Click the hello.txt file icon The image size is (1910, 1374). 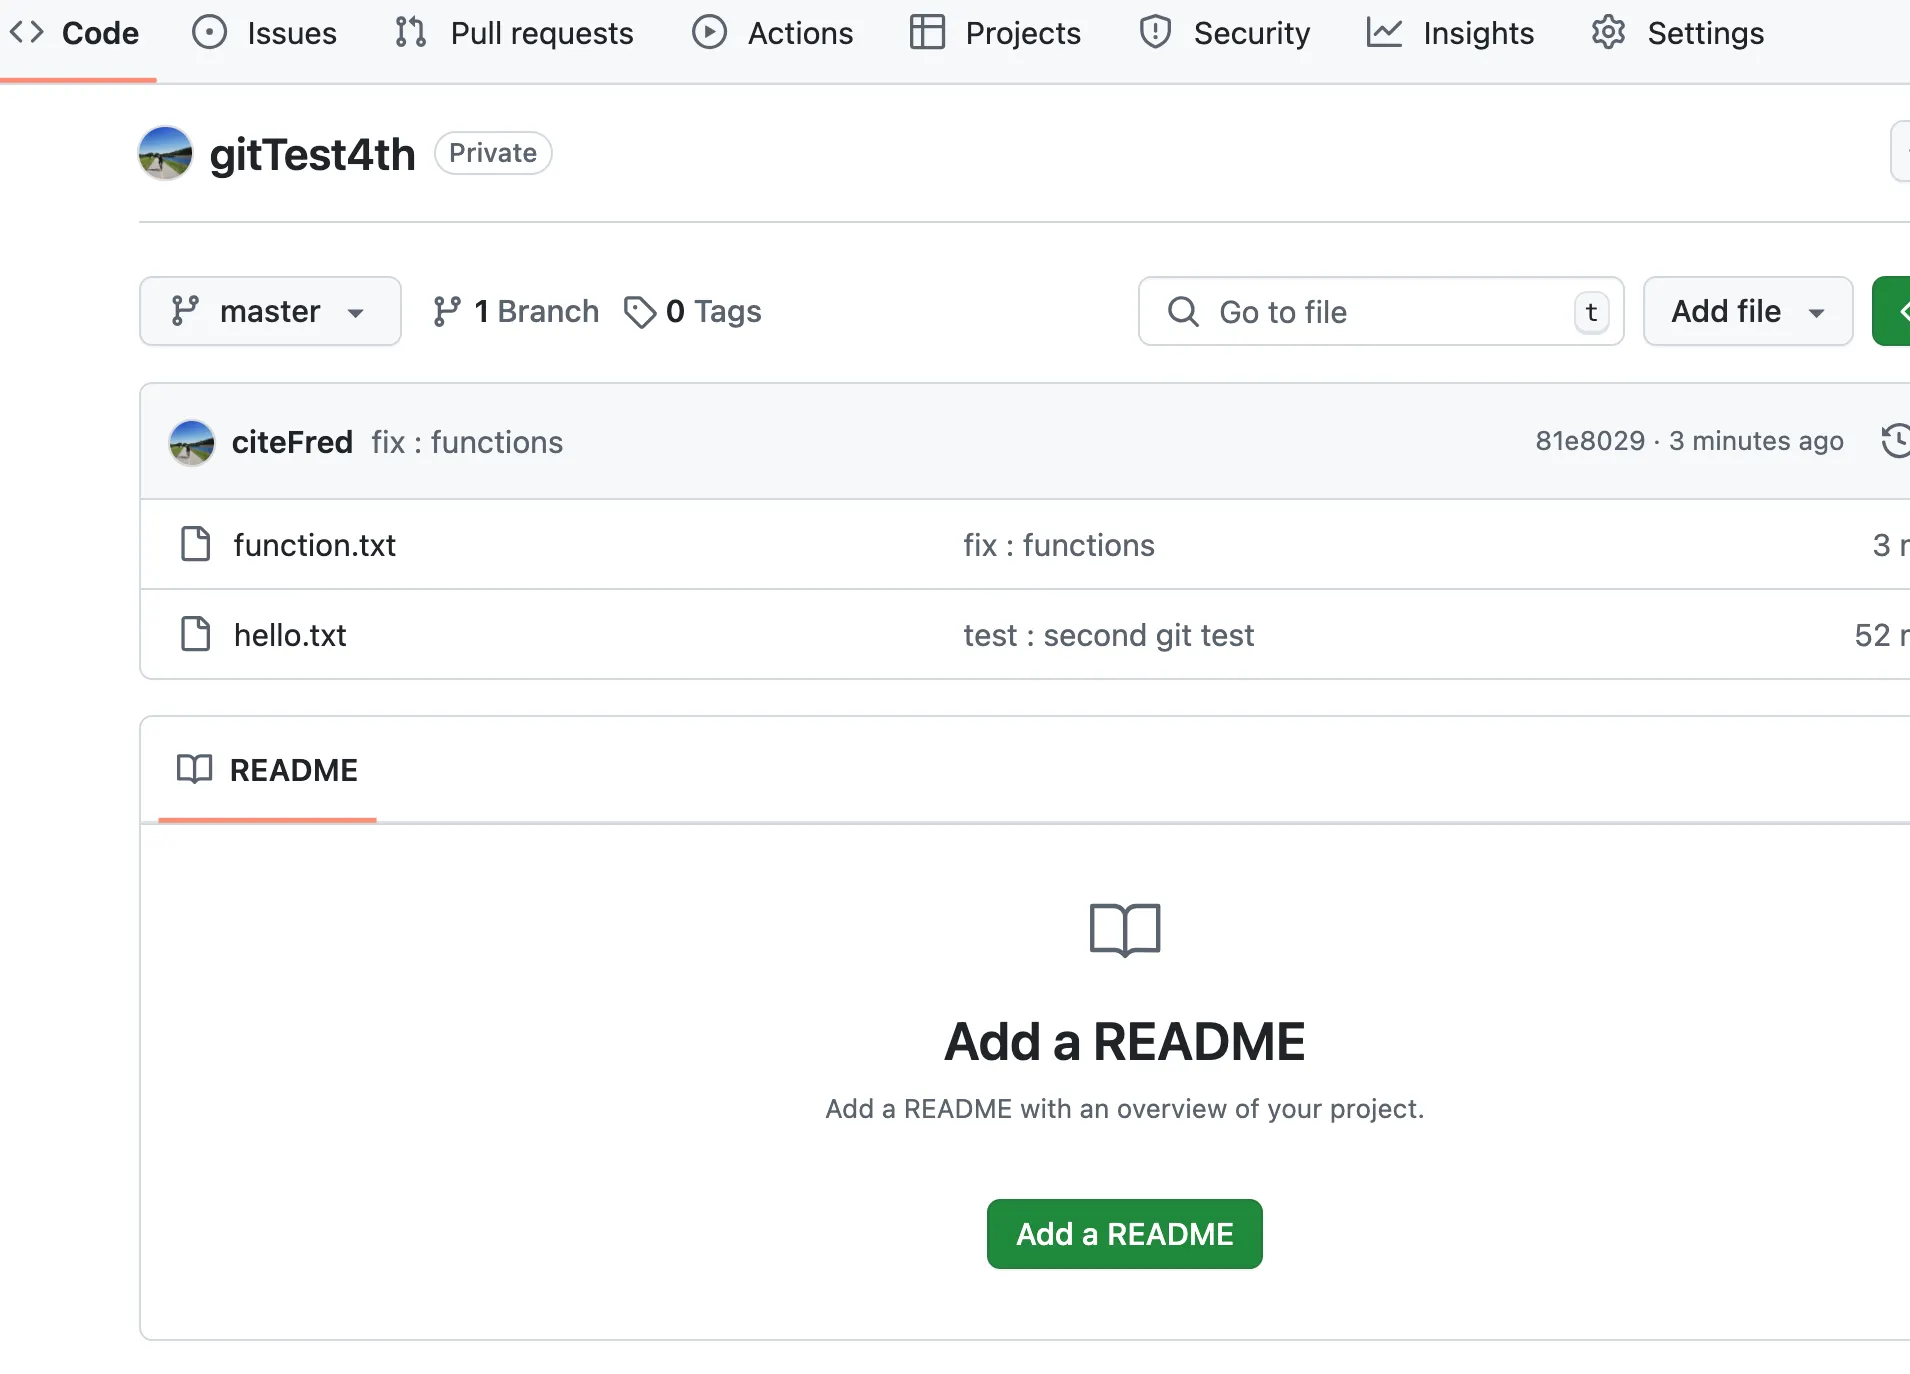pyautogui.click(x=195, y=635)
